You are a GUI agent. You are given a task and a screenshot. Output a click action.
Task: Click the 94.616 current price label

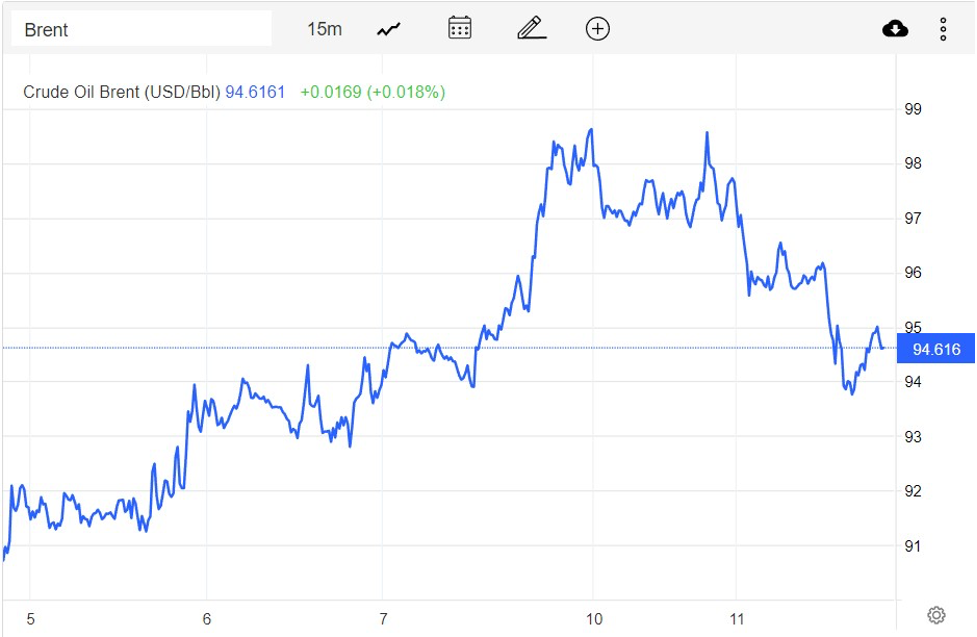click(x=936, y=348)
